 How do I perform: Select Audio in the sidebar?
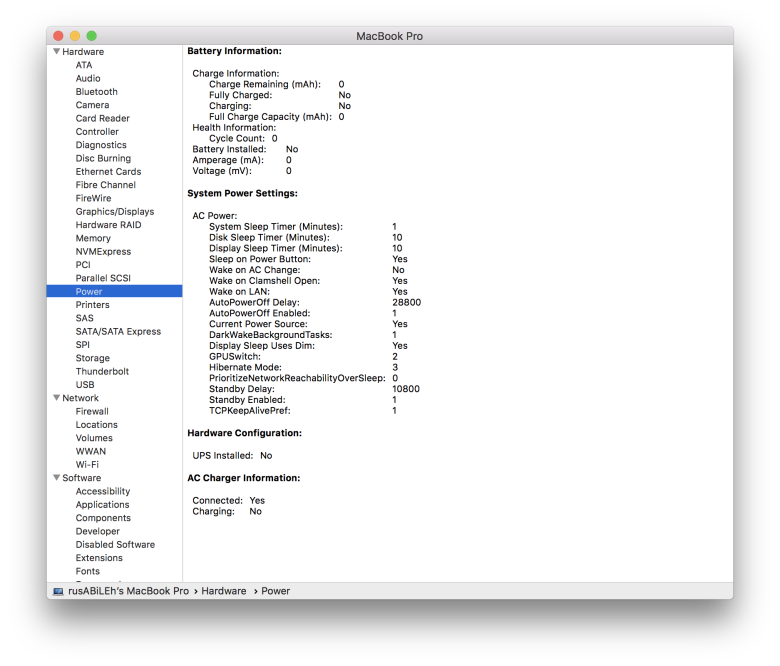88,78
